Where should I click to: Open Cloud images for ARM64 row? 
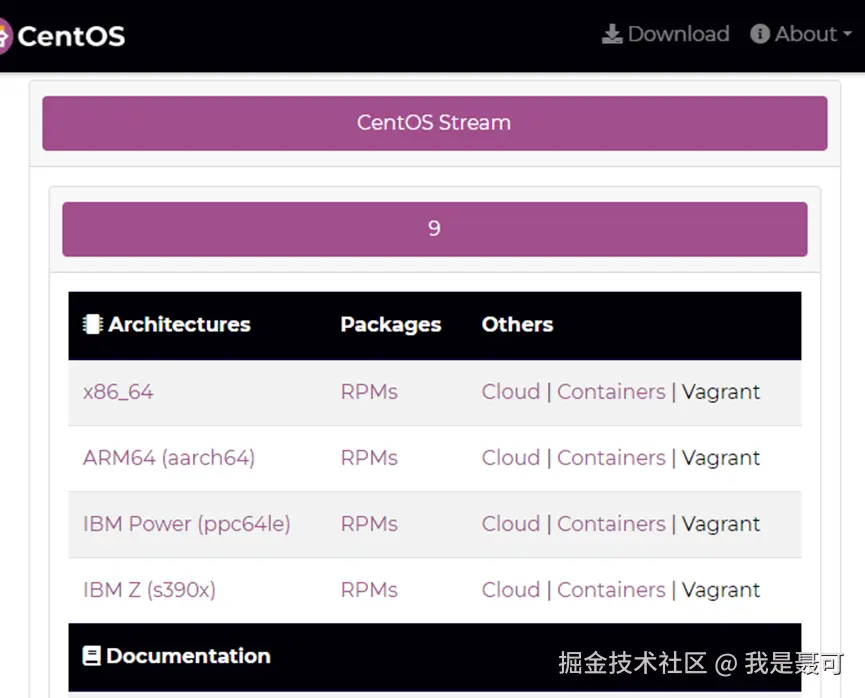click(x=510, y=458)
